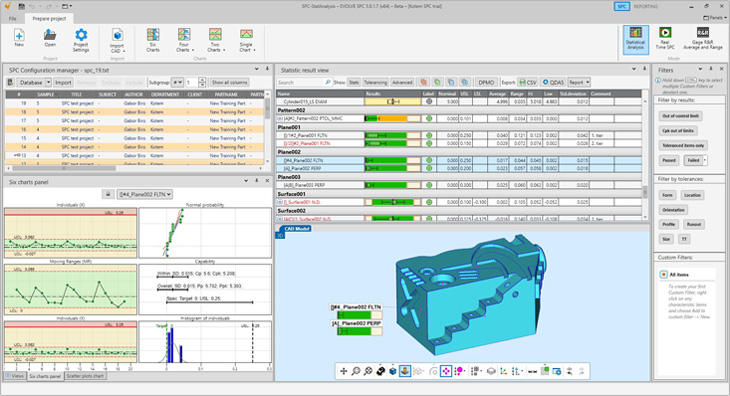Screen dimensions: 730x396
Task: Open the Plane002 FLTN characteristic dropdown
Action: pyautogui.click(x=145, y=194)
